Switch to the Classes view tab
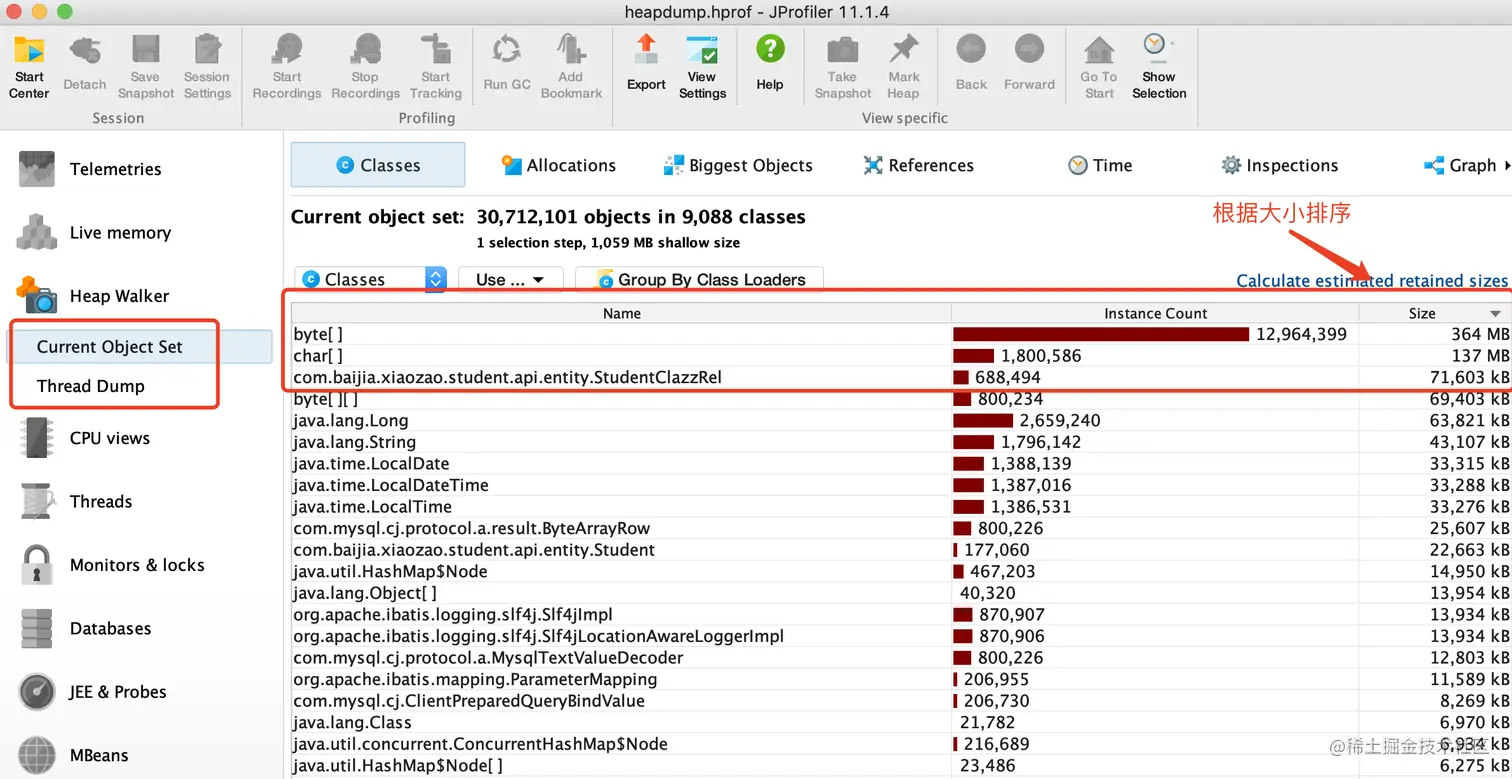 click(378, 165)
